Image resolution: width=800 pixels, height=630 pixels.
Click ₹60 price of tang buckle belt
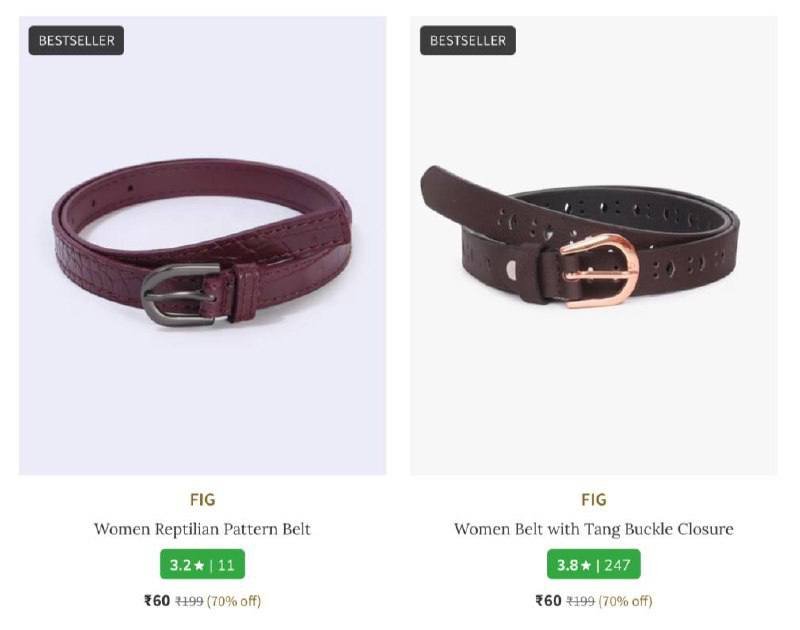pos(548,600)
